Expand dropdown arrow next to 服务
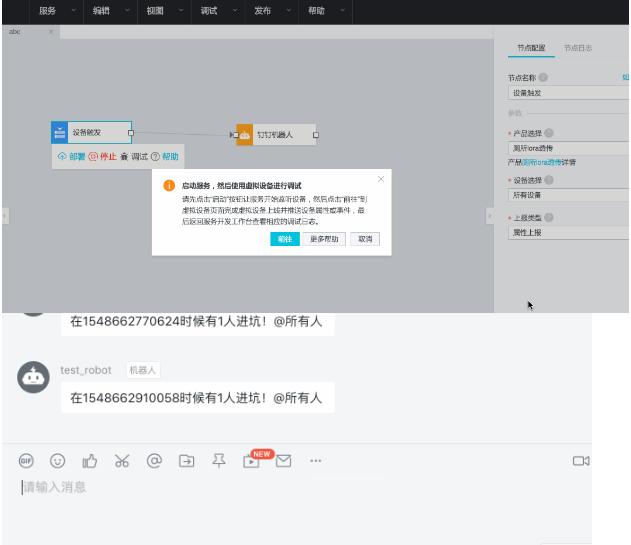The height and width of the screenshot is (545, 631). [x=74, y=10]
